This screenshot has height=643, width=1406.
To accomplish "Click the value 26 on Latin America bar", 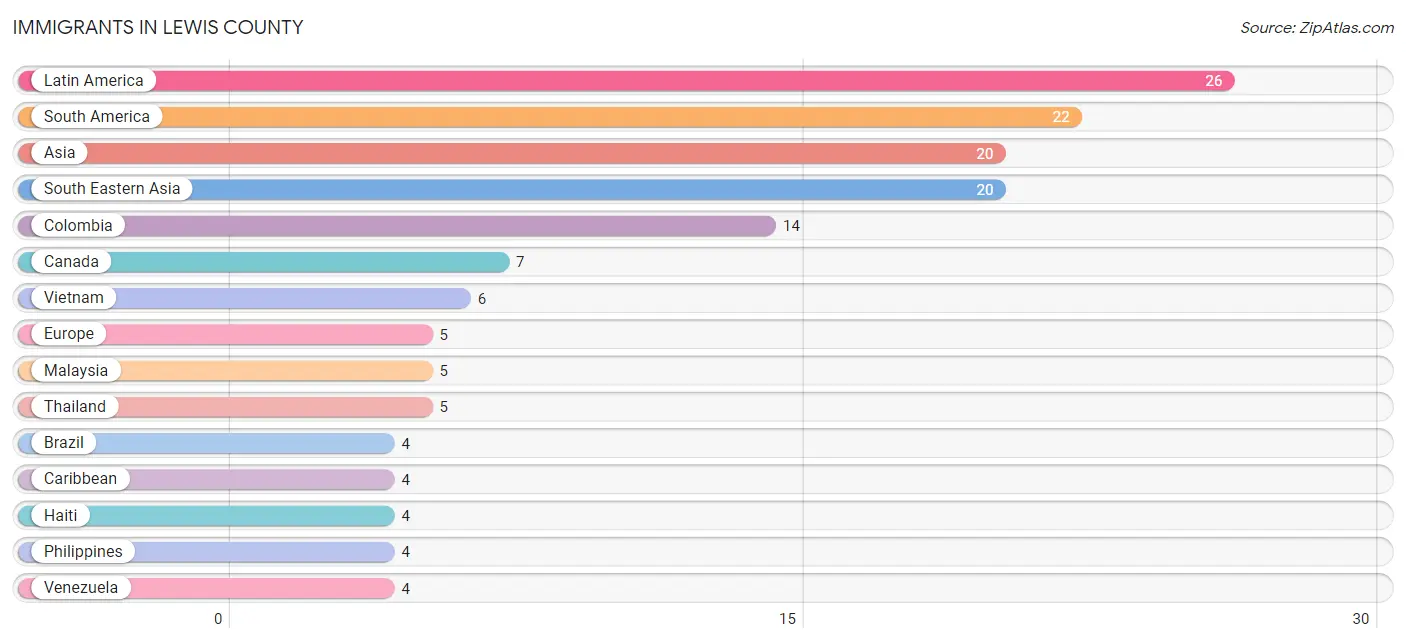I will click(1213, 81).
